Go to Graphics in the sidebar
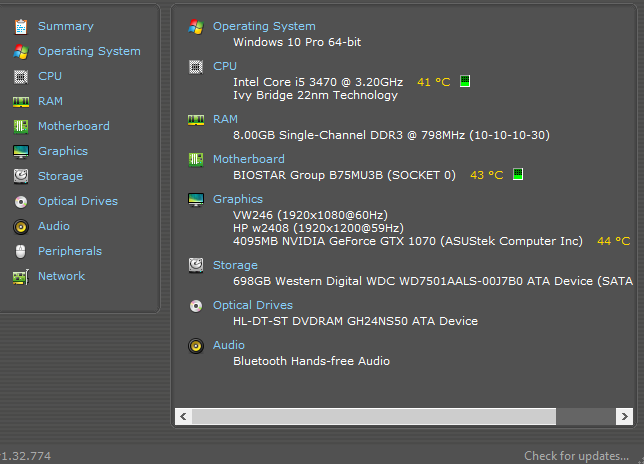Viewport: 644px width, 464px height. coord(63,152)
